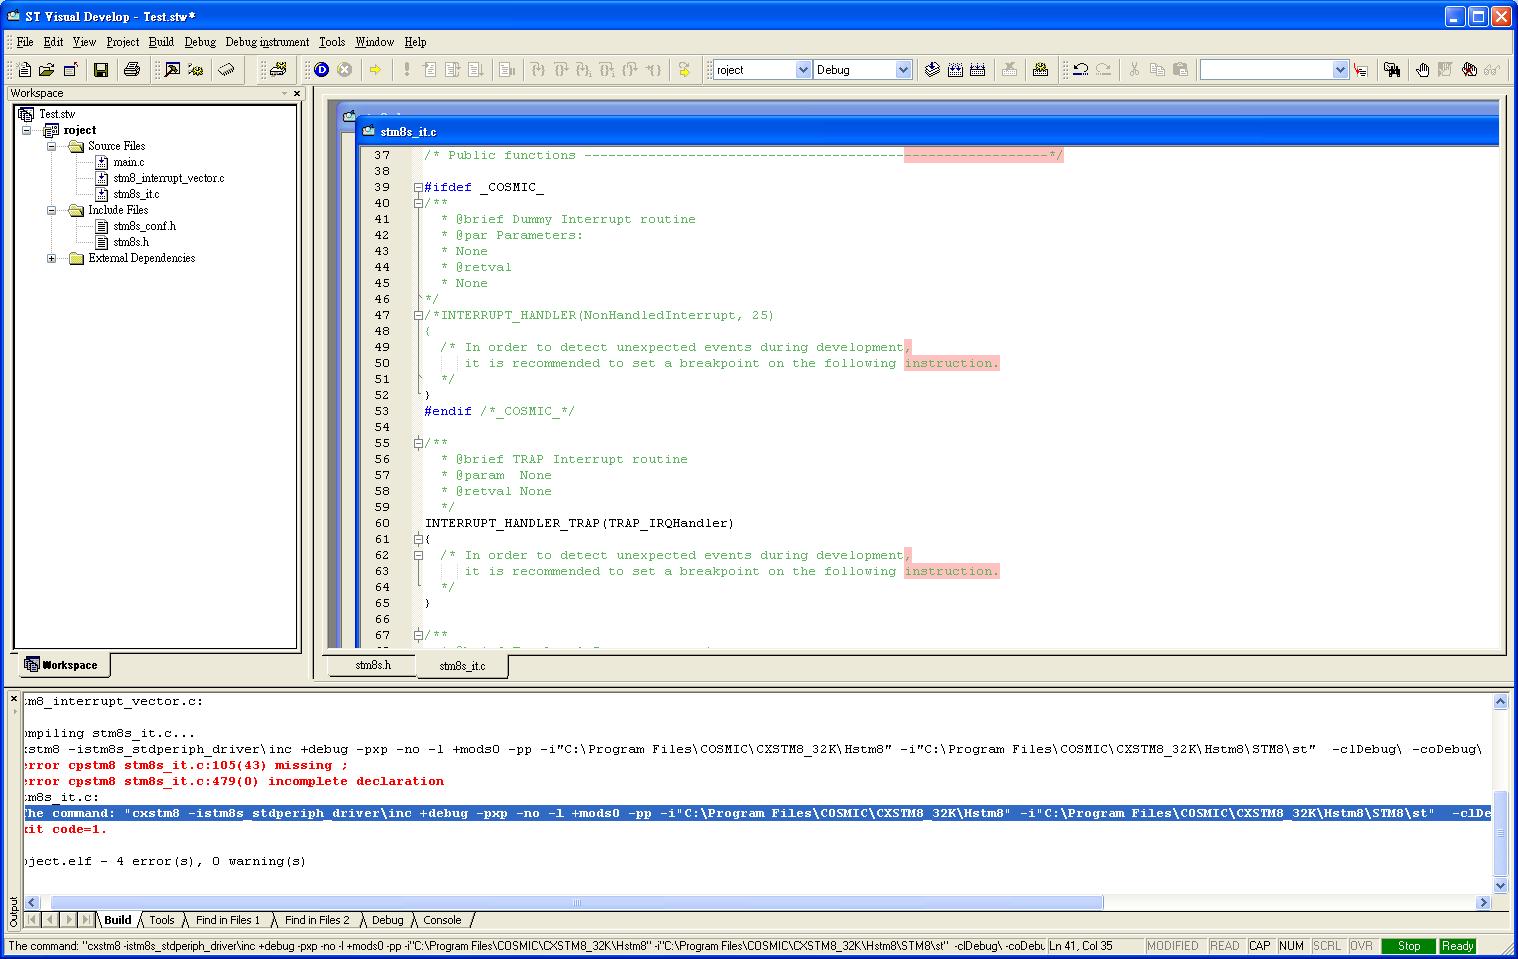Image resolution: width=1518 pixels, height=959 pixels.
Task: Click the New file toolbar icon
Action: 24,69
